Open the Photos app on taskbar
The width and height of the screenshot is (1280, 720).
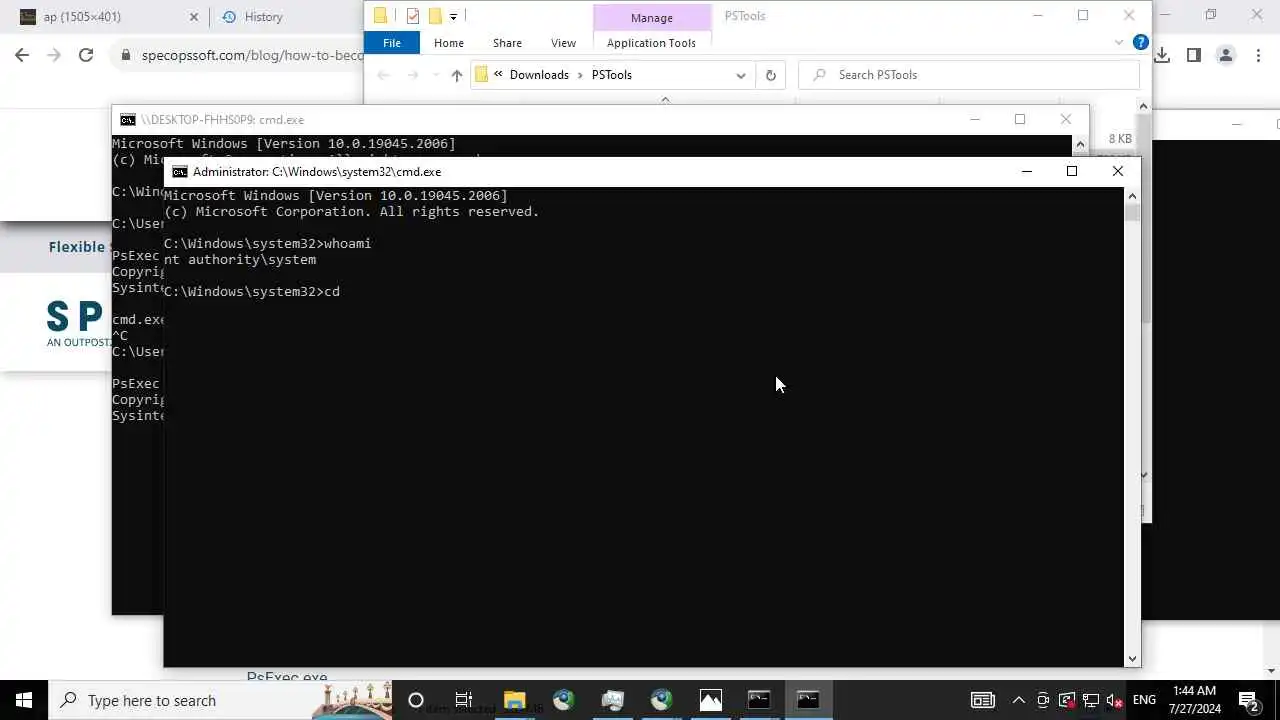coord(710,700)
